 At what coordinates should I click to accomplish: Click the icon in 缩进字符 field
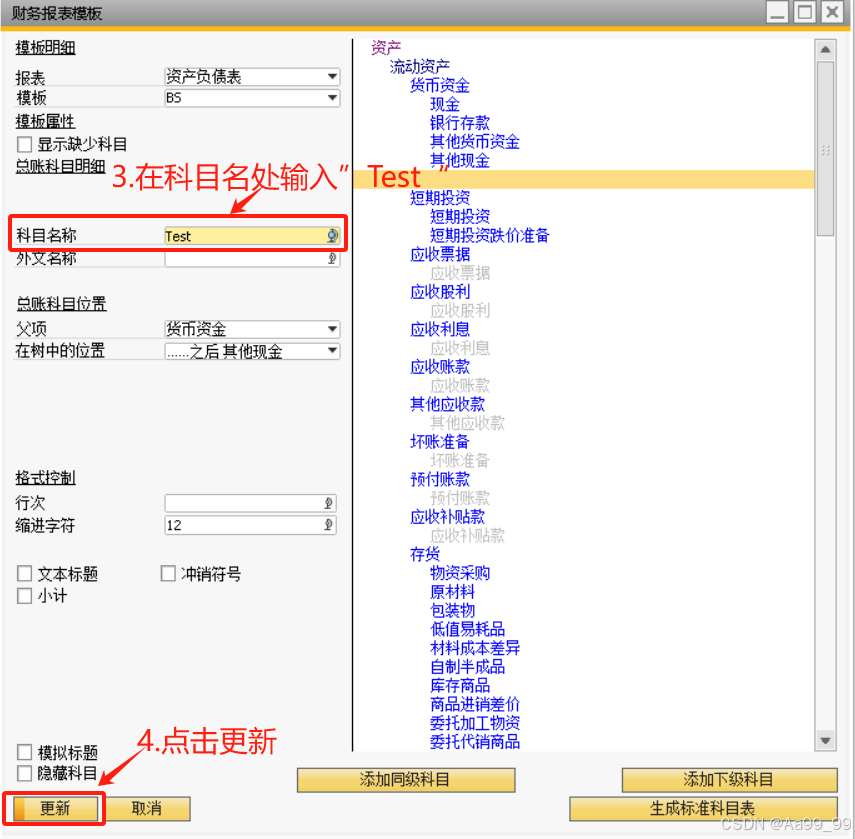(x=328, y=525)
